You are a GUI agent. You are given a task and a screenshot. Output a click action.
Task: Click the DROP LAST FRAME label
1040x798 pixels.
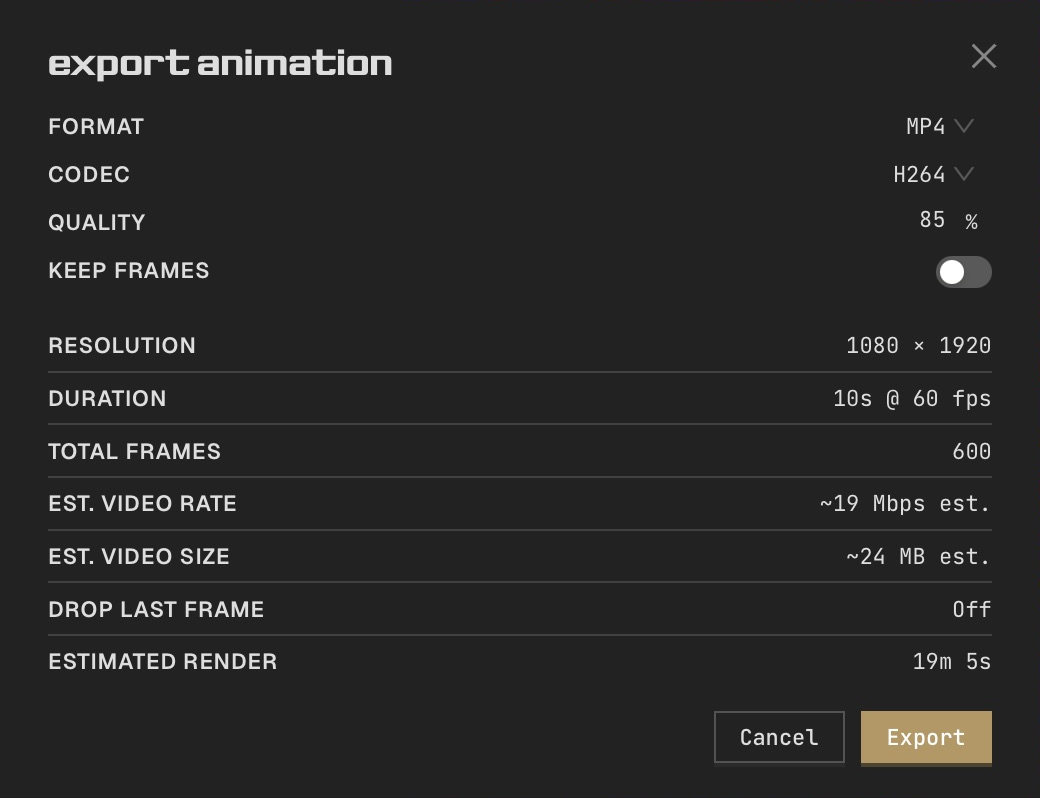pyautogui.click(x=157, y=610)
